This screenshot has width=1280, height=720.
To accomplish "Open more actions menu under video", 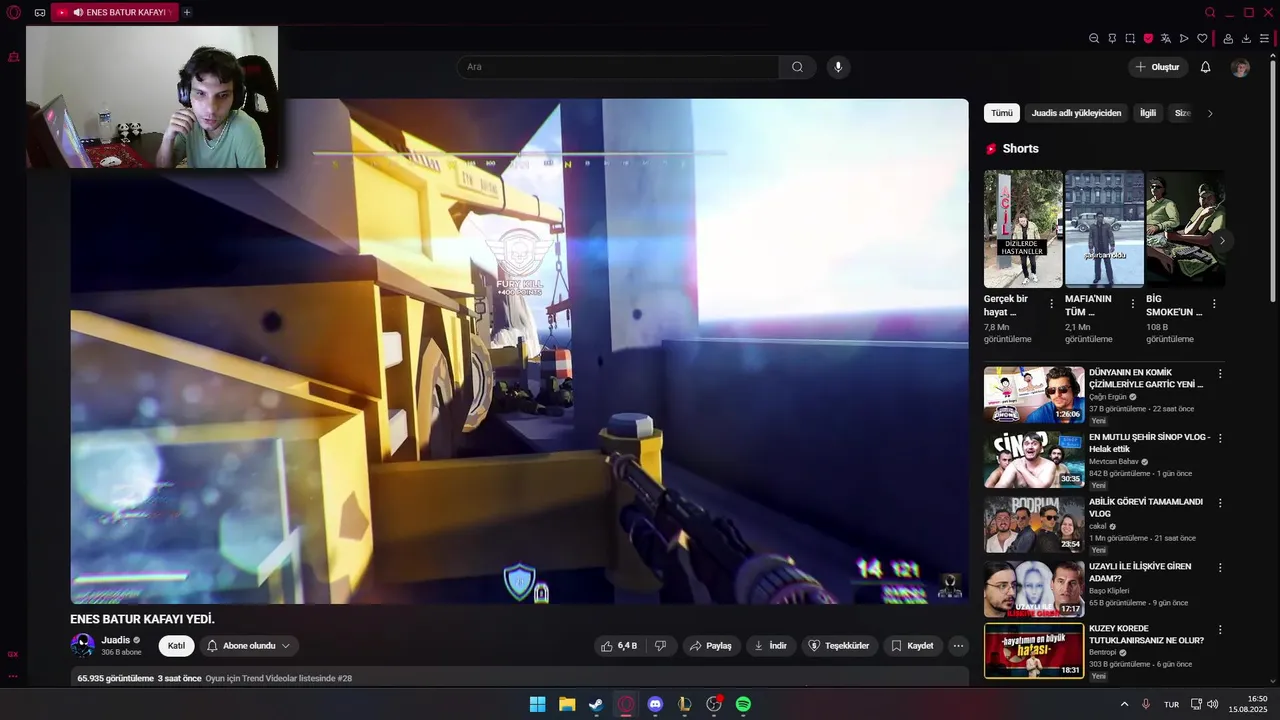I will coord(958,646).
